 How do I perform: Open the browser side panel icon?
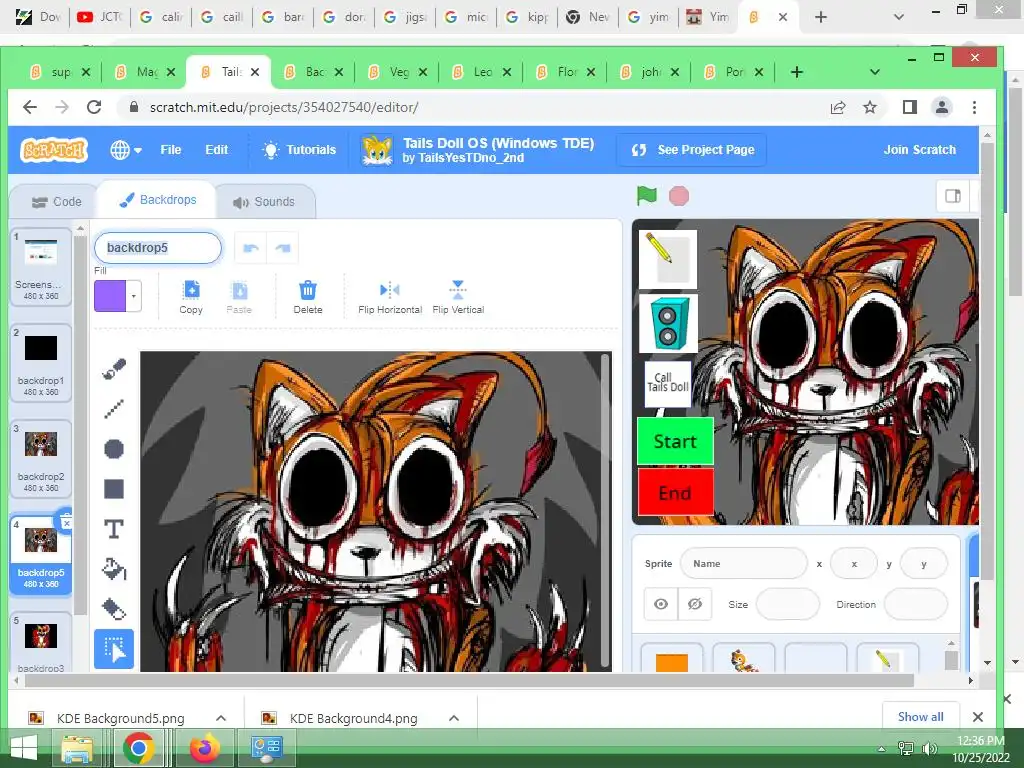coord(910,107)
